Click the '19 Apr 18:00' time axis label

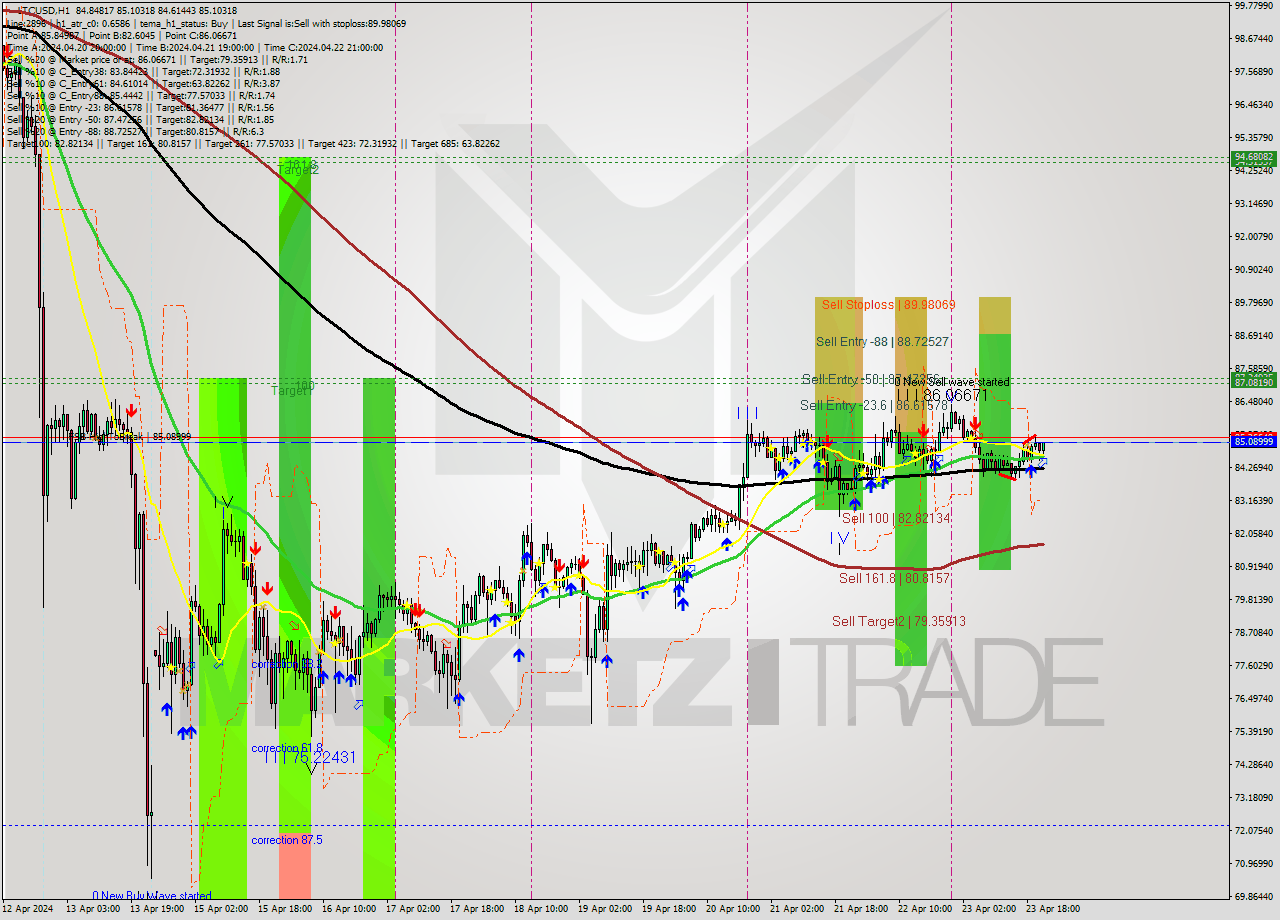pyautogui.click(x=670, y=910)
